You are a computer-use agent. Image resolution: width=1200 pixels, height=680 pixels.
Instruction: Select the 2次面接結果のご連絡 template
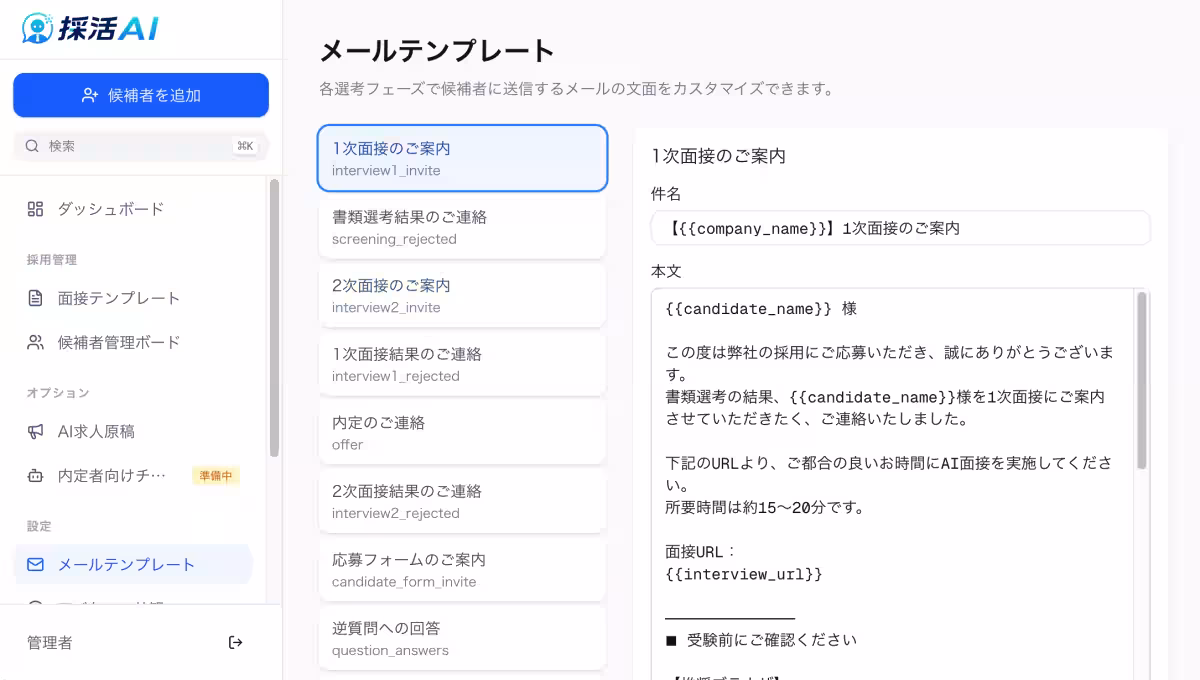click(x=462, y=501)
